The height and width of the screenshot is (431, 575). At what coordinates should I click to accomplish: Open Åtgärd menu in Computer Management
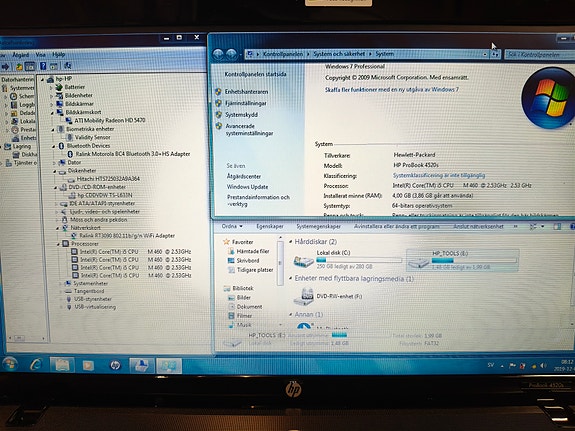[21, 55]
